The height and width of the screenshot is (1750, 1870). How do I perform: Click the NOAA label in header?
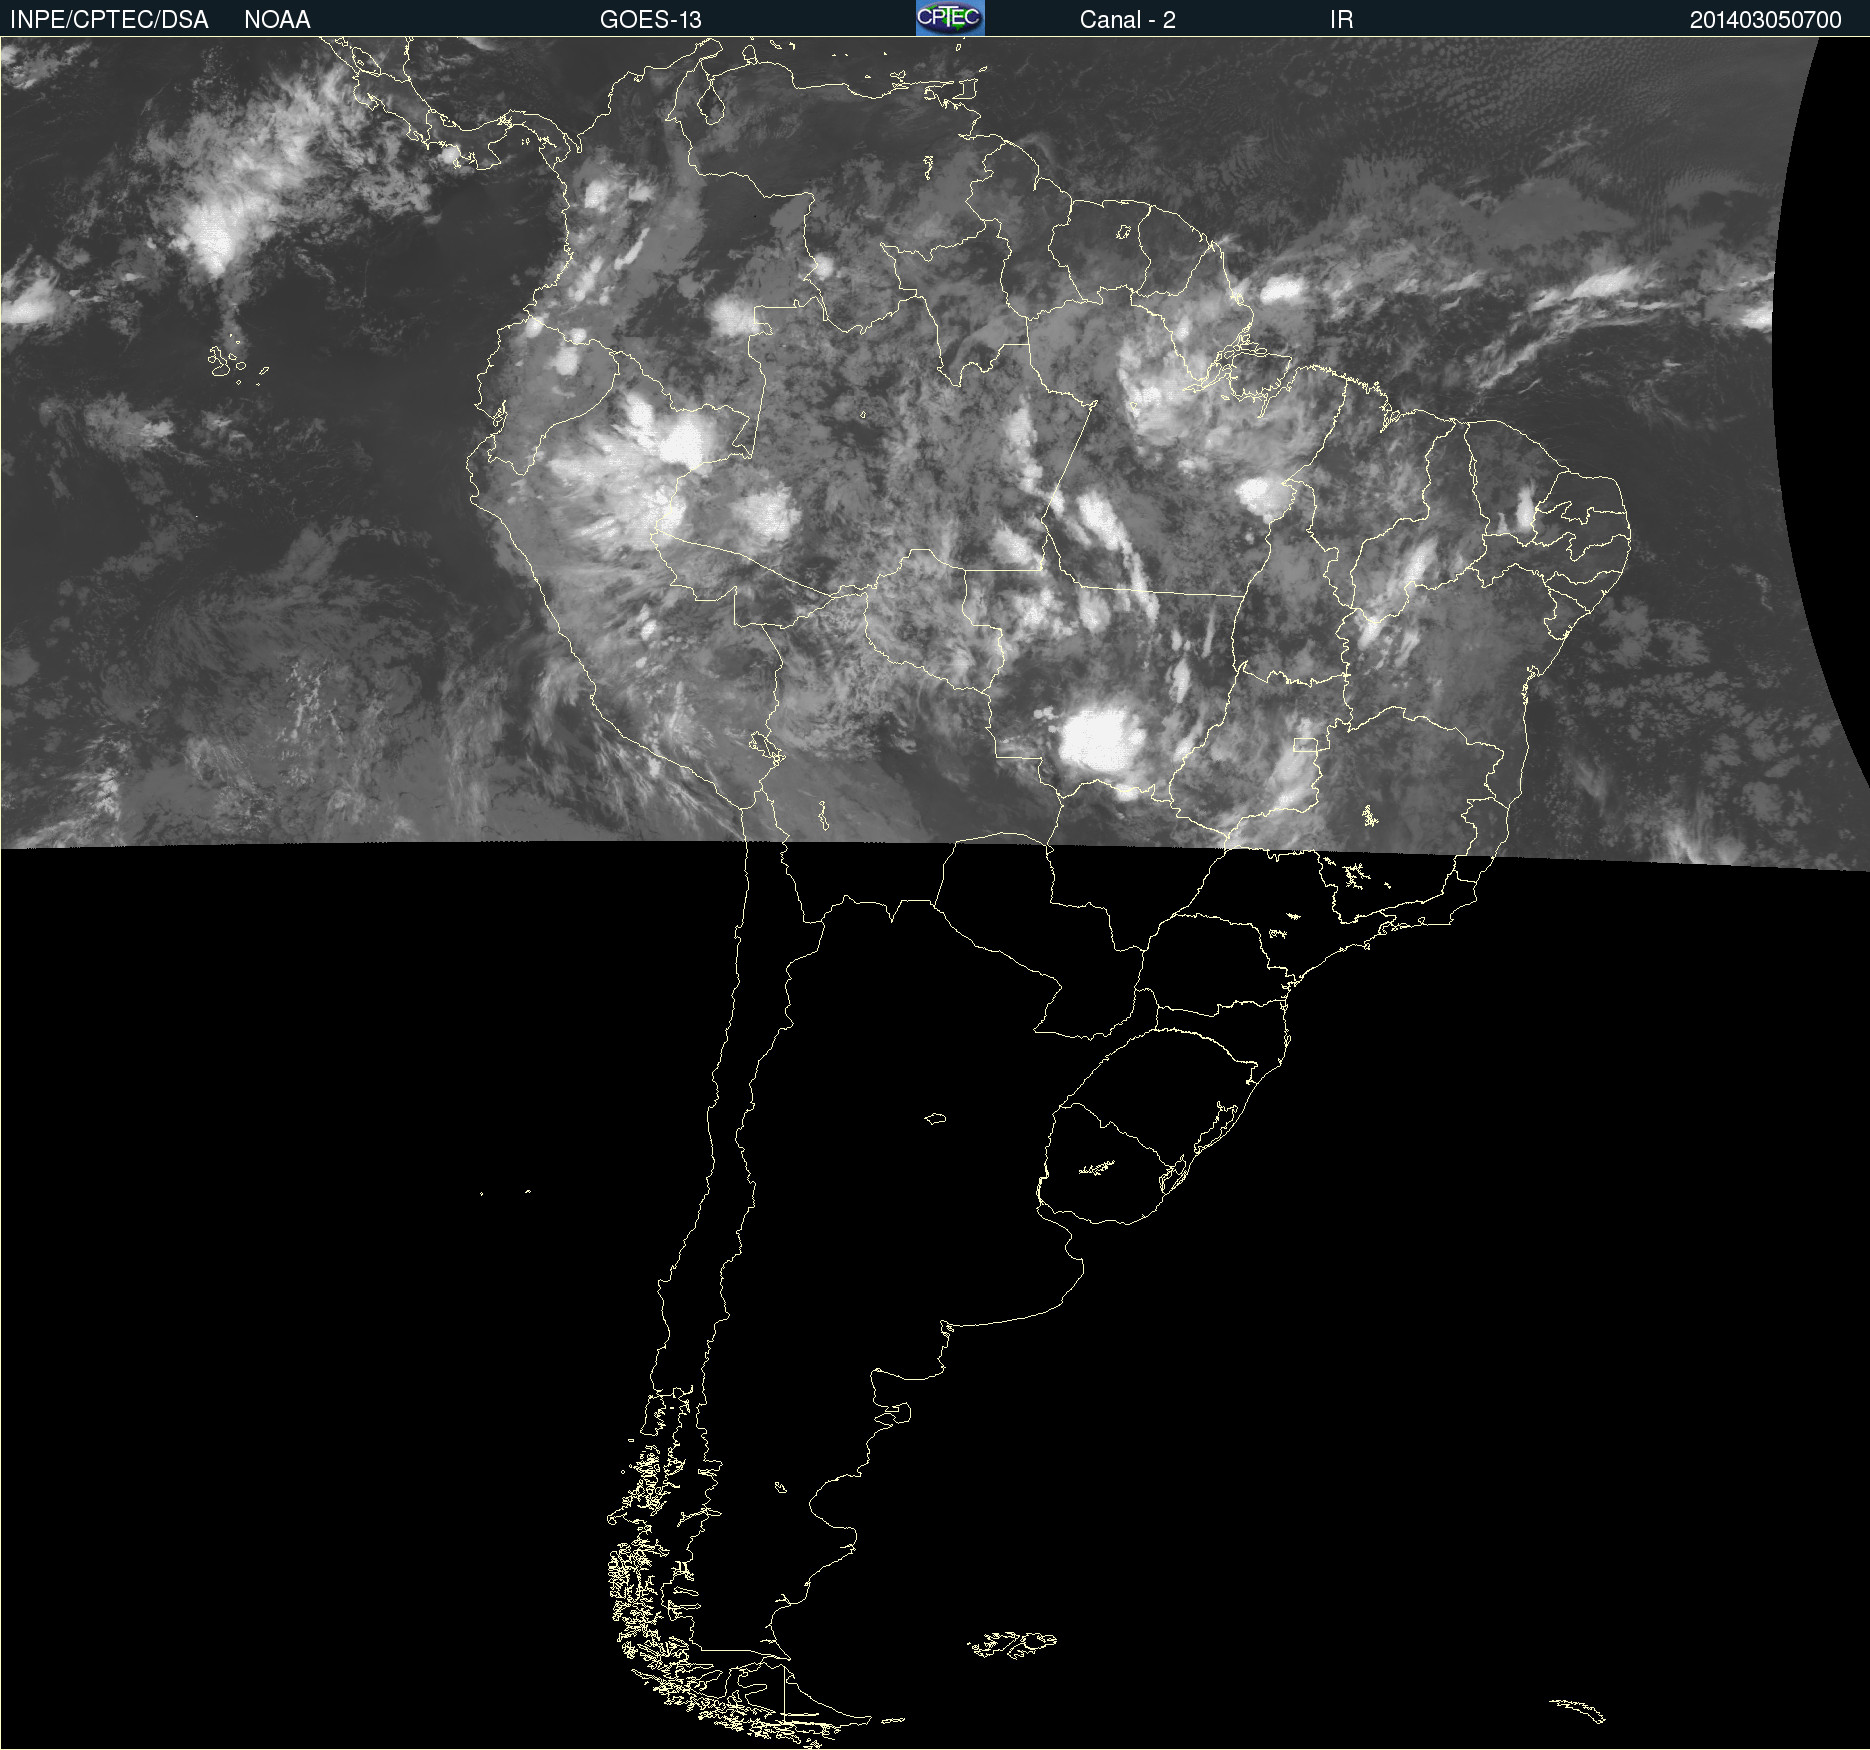click(x=277, y=20)
